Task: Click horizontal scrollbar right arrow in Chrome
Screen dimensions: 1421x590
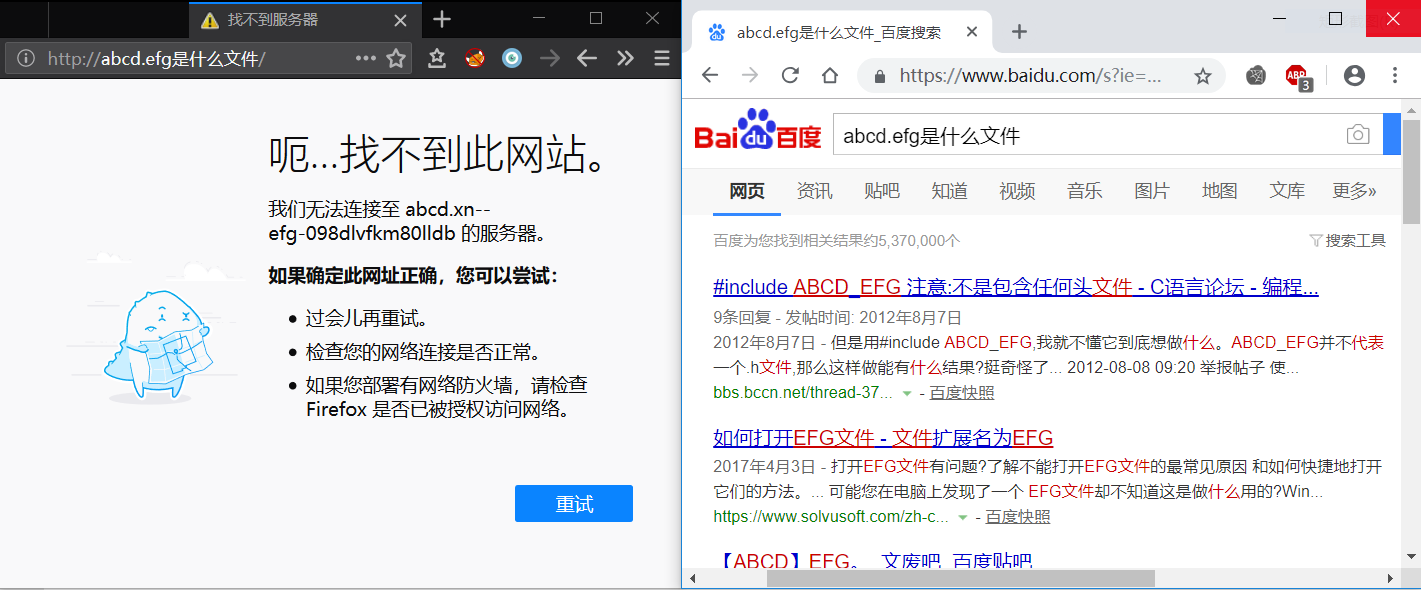Action: coord(1392,579)
